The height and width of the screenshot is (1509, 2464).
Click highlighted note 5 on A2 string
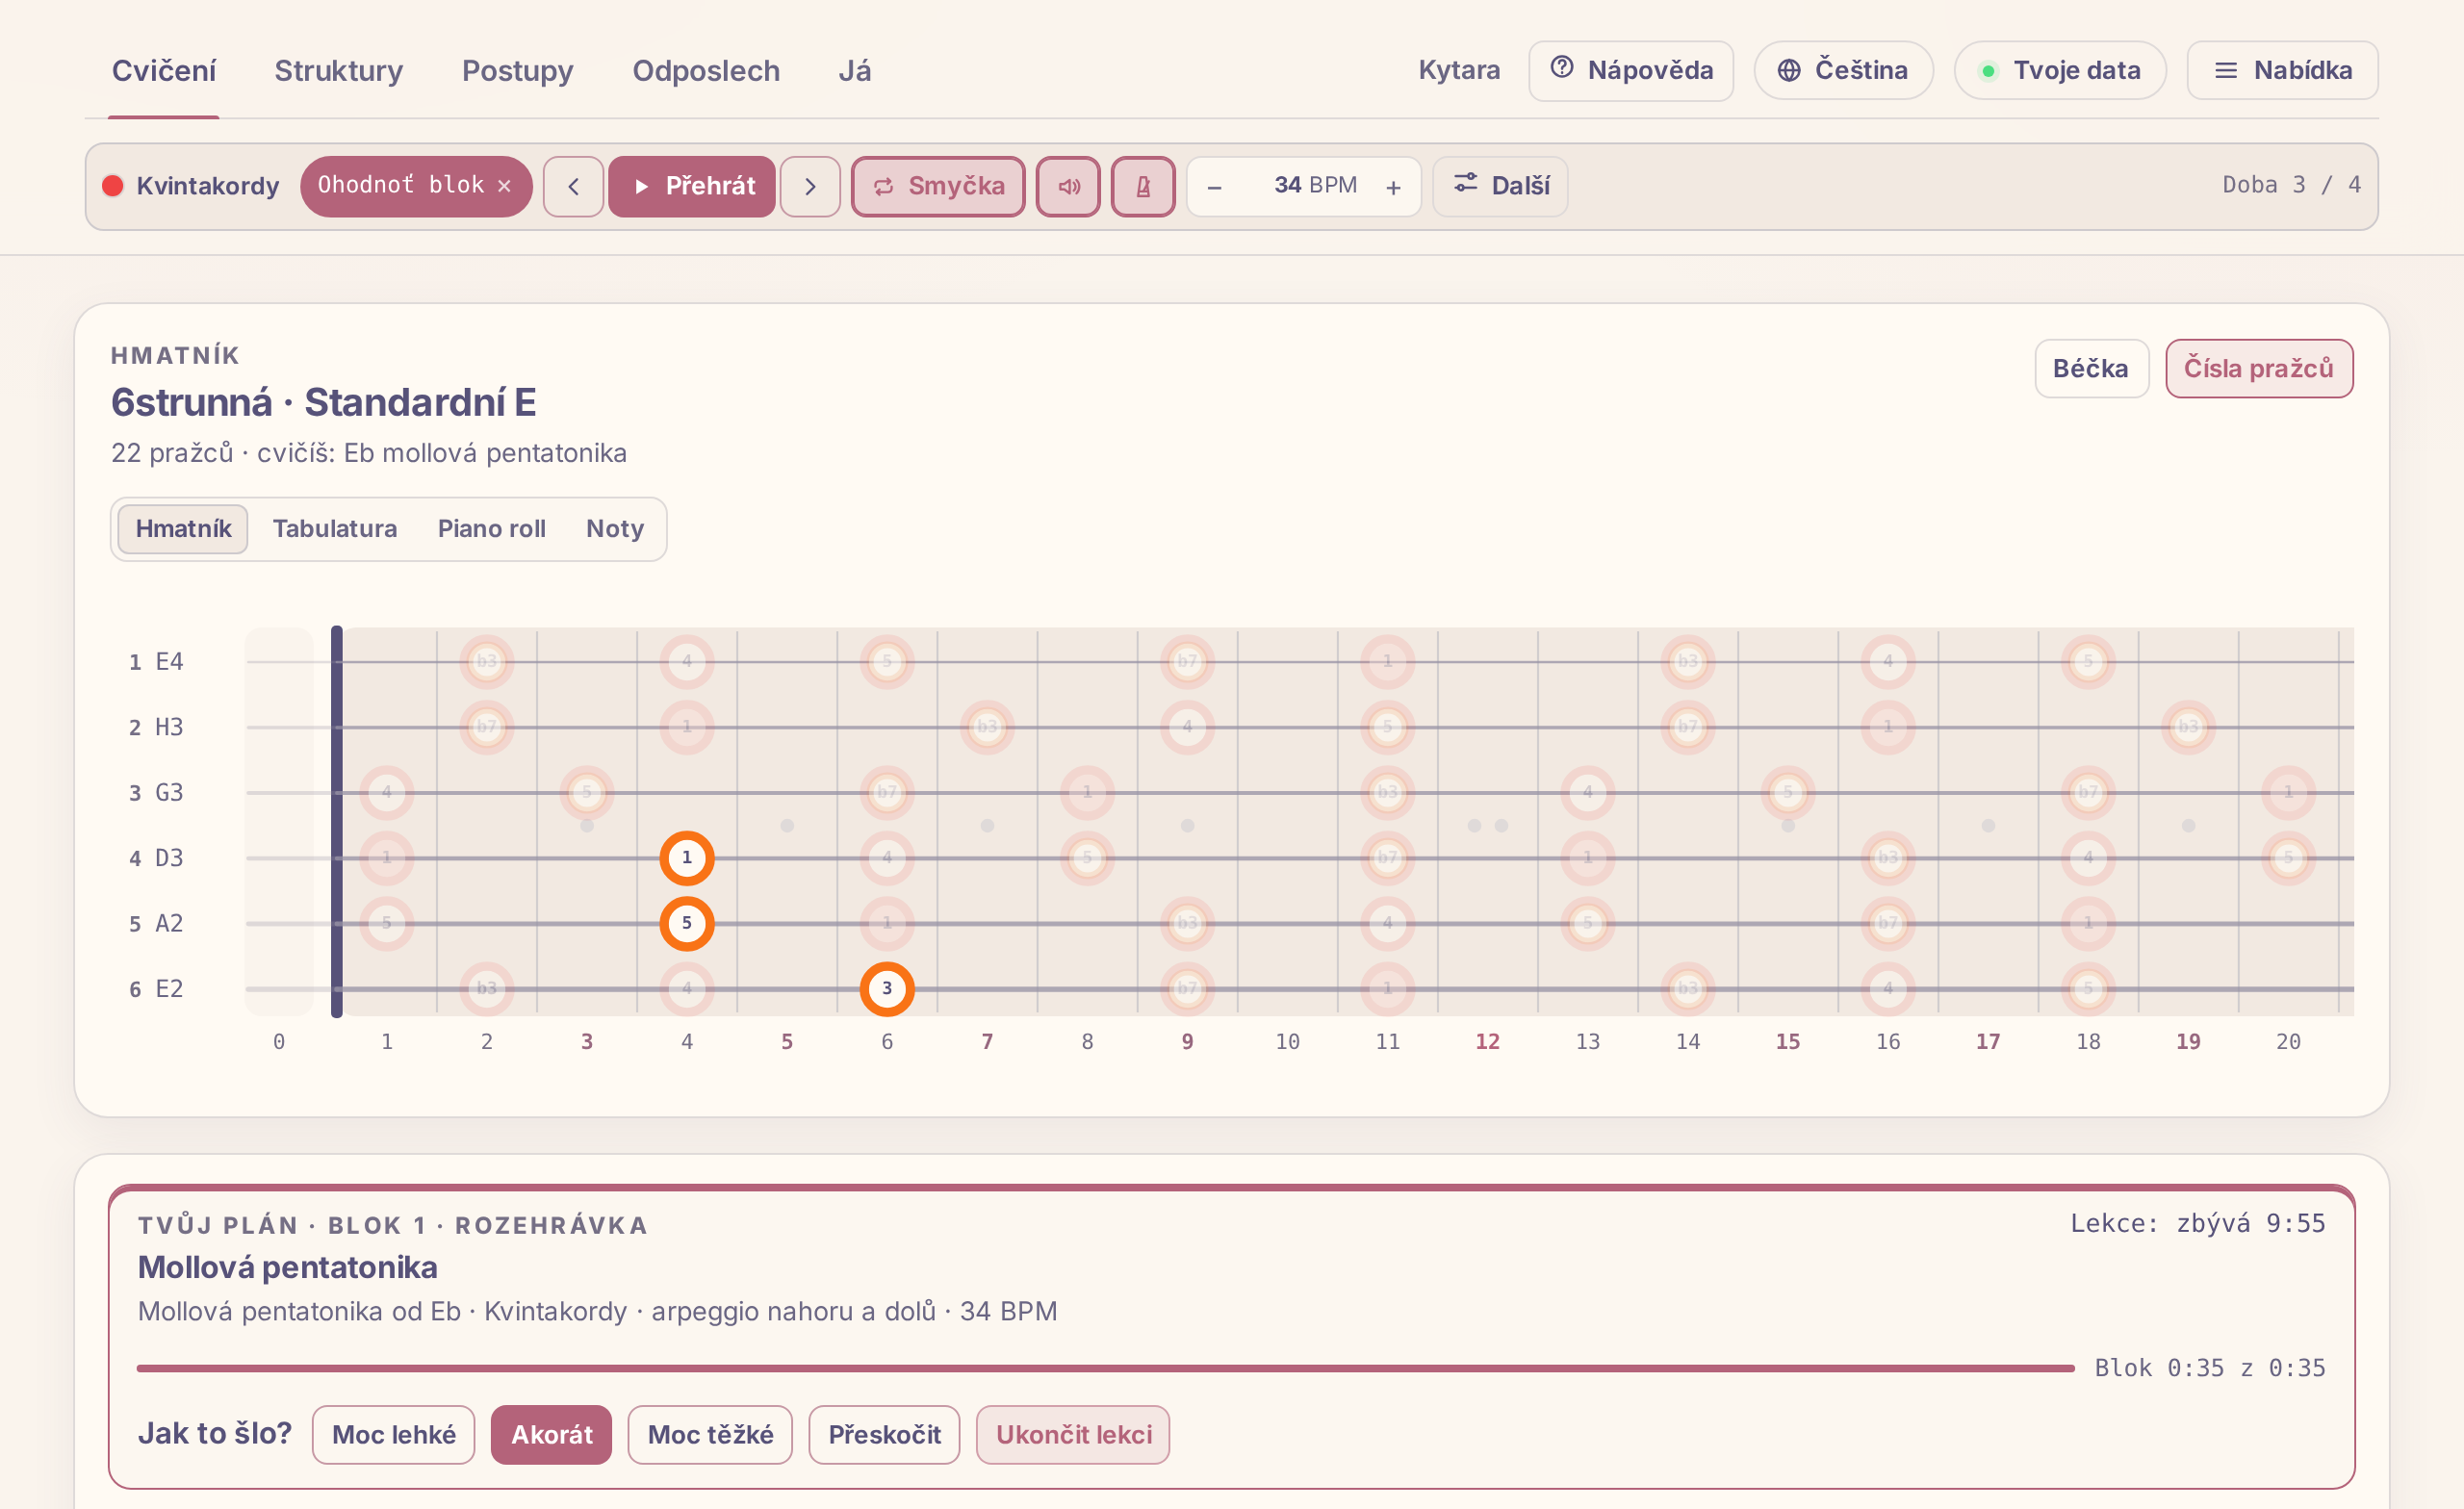pos(687,923)
